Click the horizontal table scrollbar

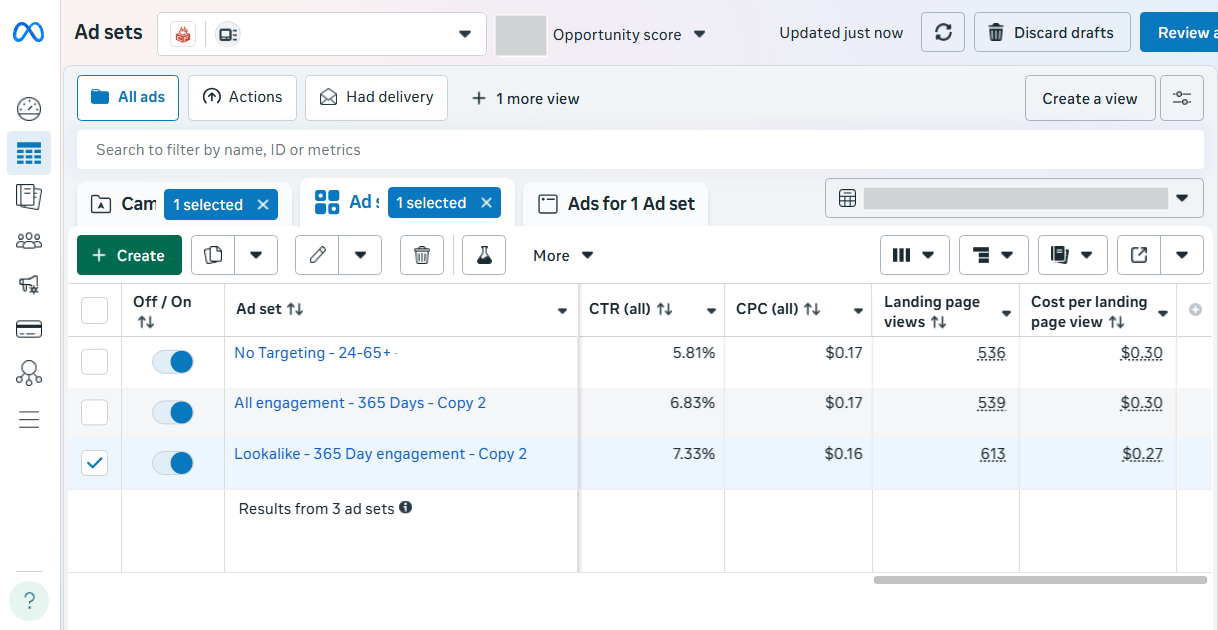1039,580
